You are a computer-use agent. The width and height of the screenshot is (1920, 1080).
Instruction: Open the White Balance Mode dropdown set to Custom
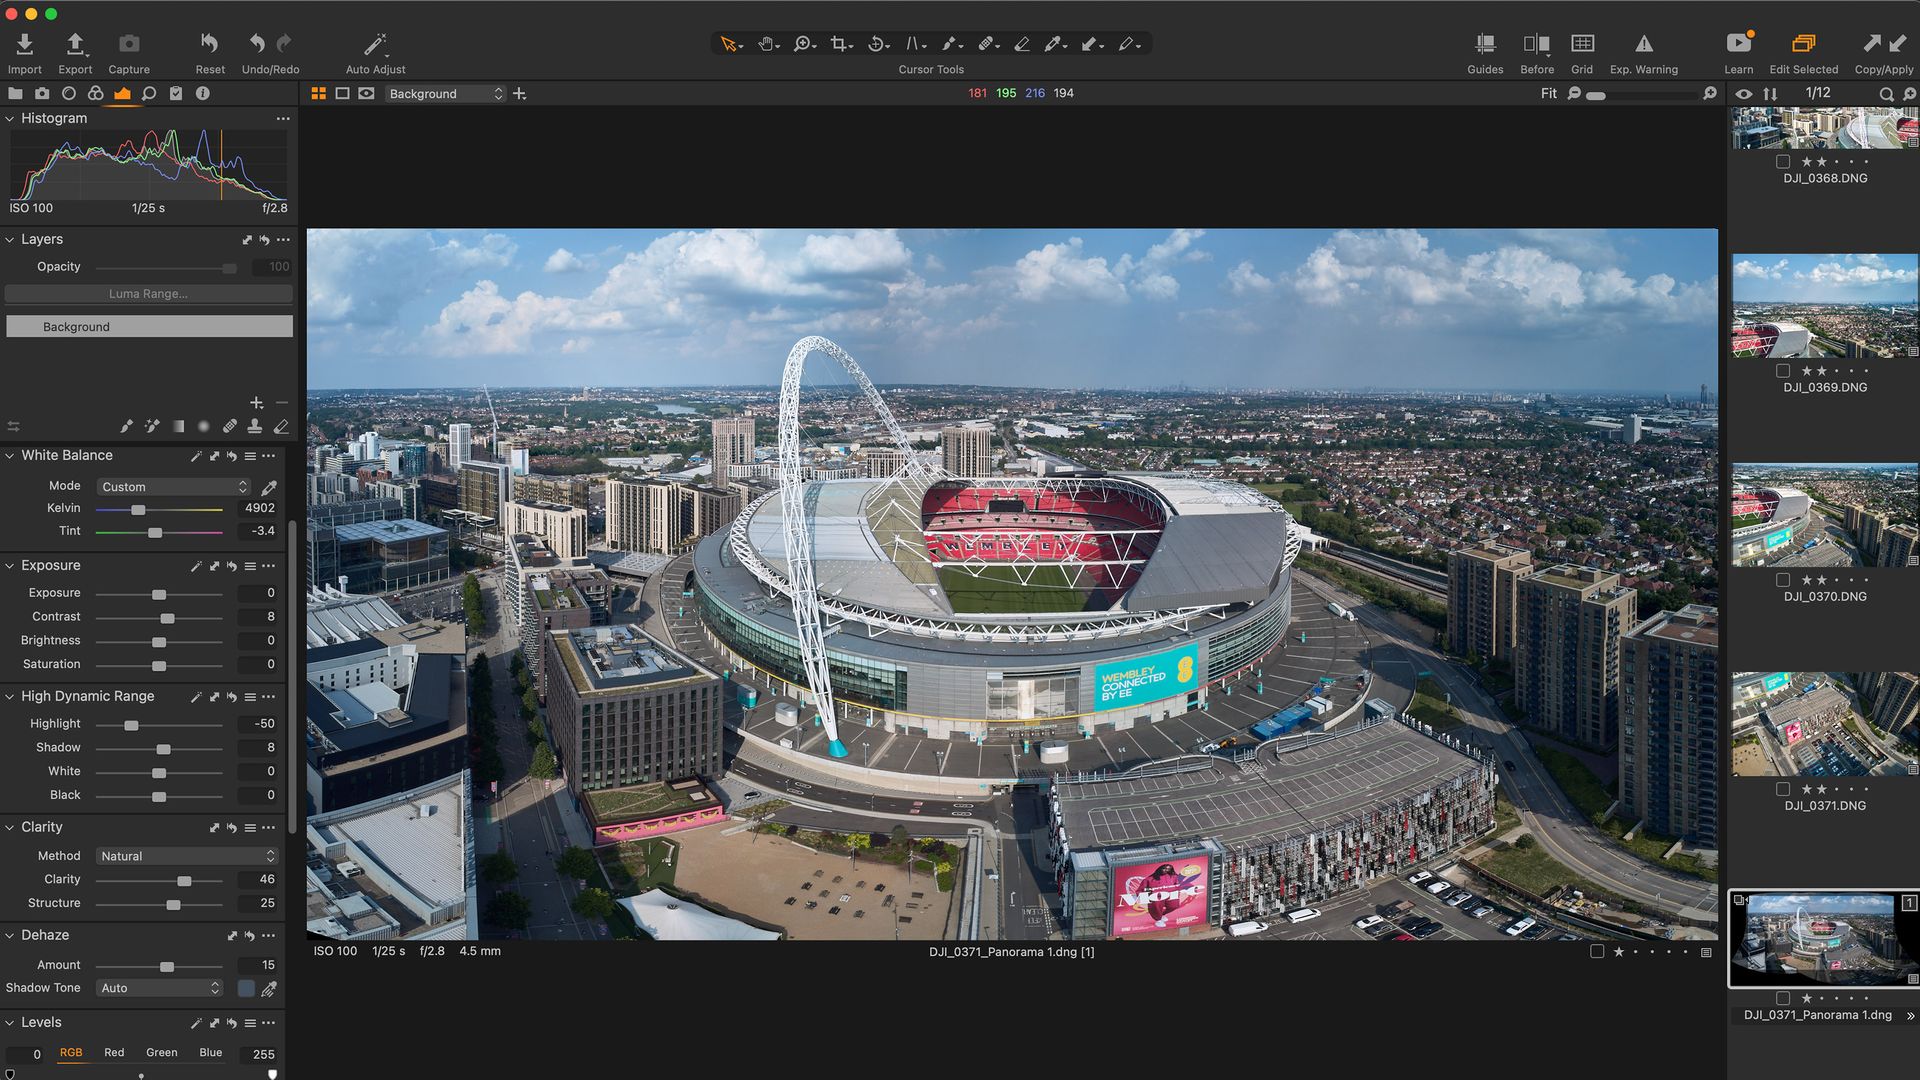[x=172, y=487]
